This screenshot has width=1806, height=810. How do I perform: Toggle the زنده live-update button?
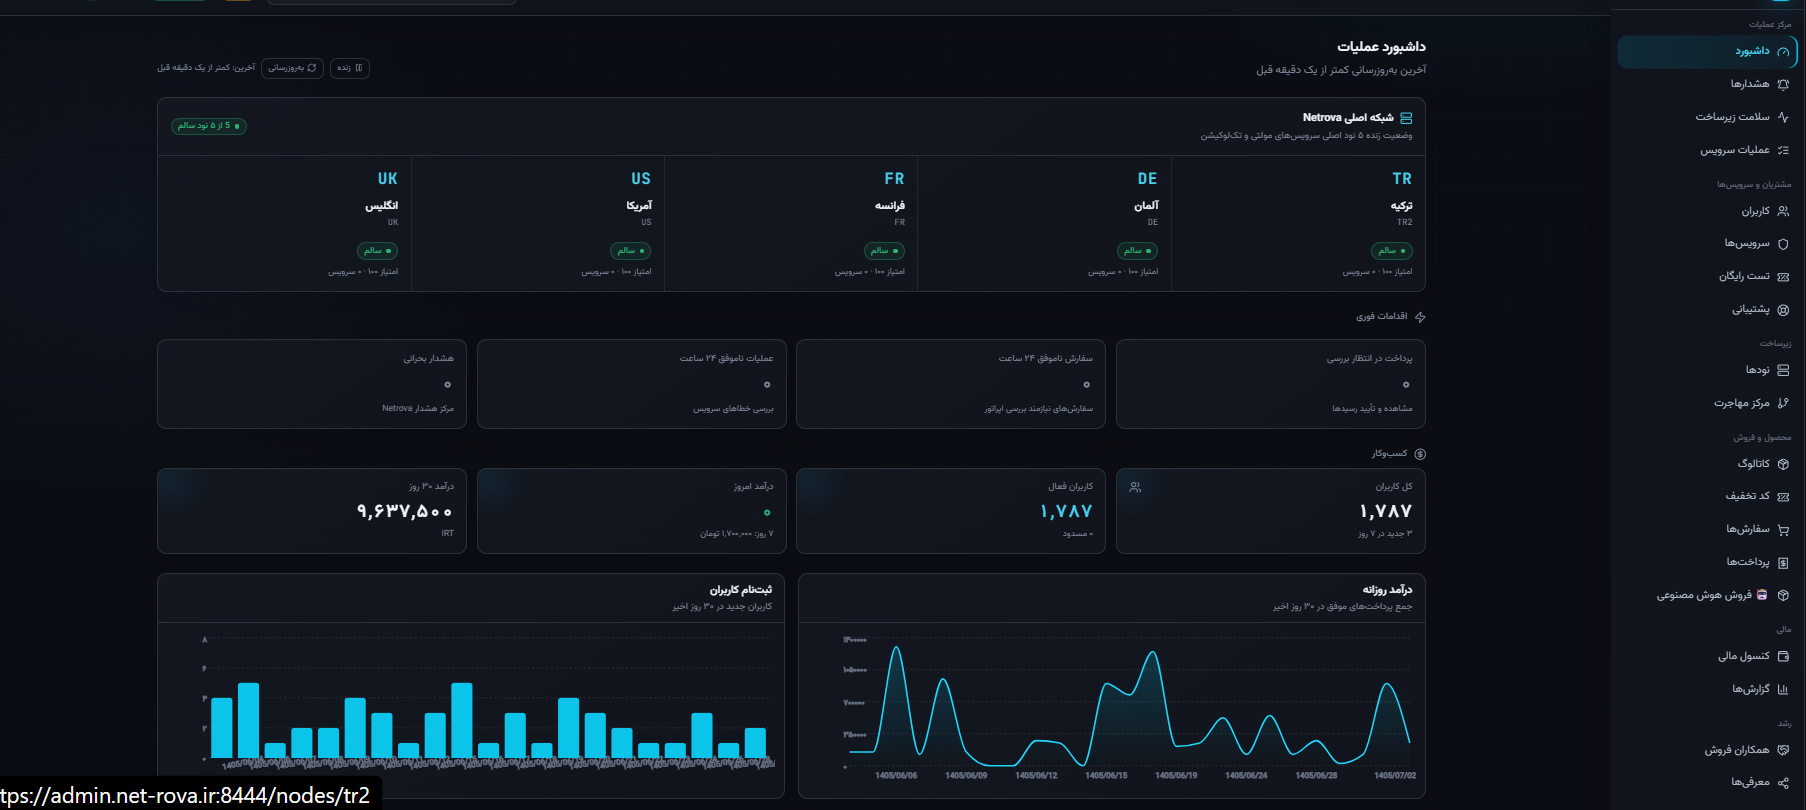point(349,68)
